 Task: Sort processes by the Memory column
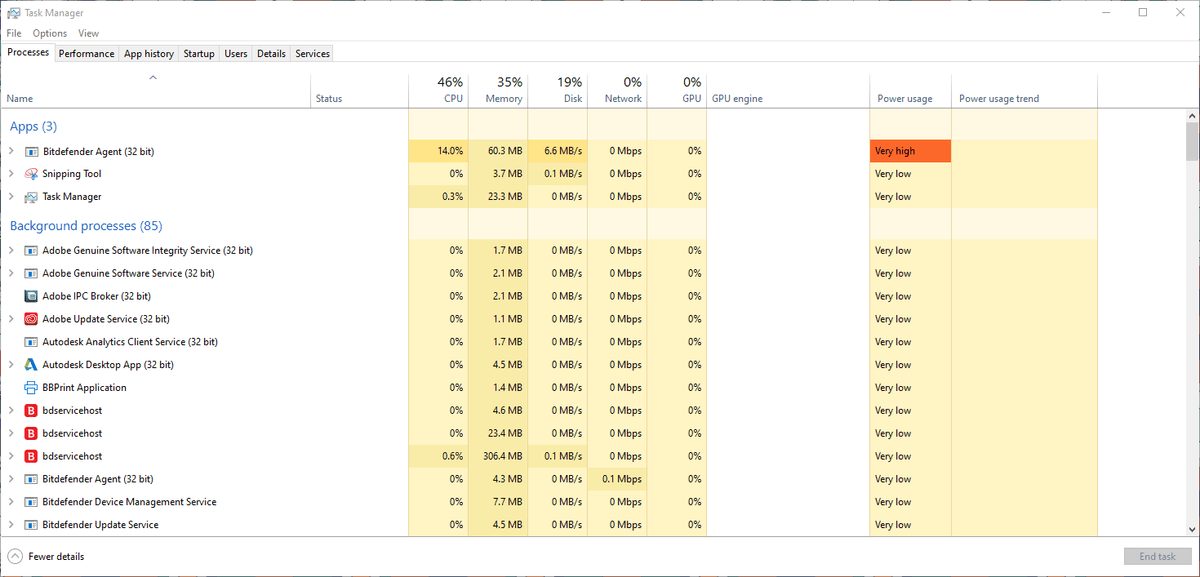pyautogui.click(x=498, y=90)
